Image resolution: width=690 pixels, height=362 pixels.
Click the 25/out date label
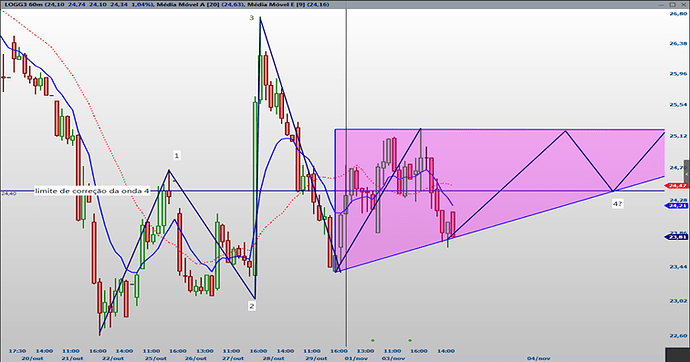156,358
